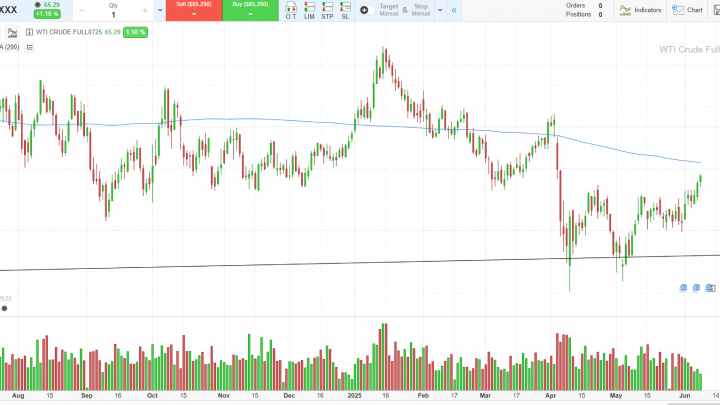
Task: Toggle the volume pane dot indicator
Action: [4, 308]
